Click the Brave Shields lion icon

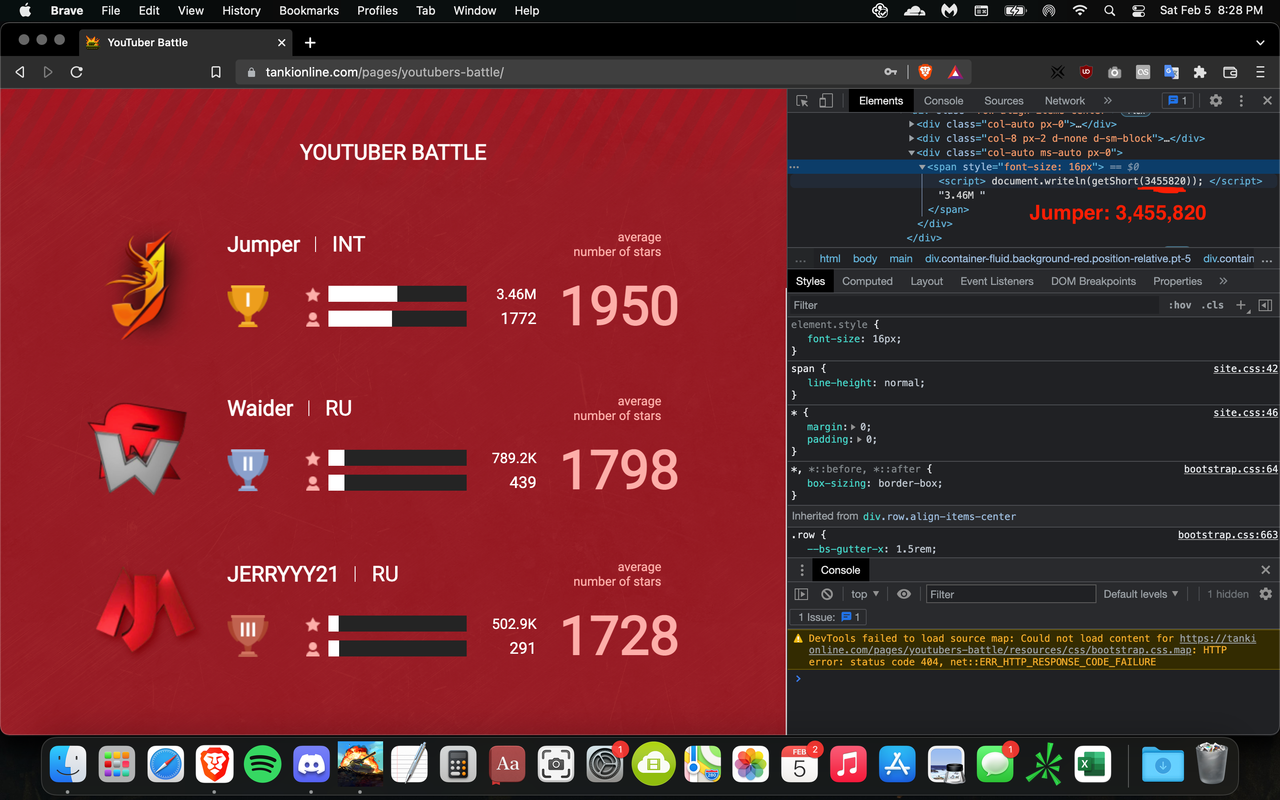pyautogui.click(x=925, y=72)
